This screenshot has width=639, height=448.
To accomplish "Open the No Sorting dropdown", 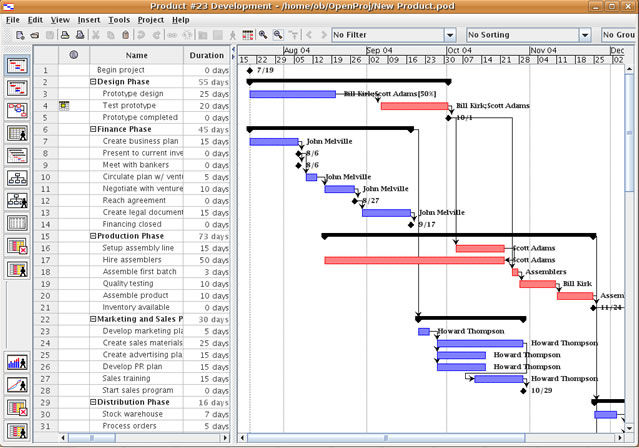I will (x=585, y=35).
